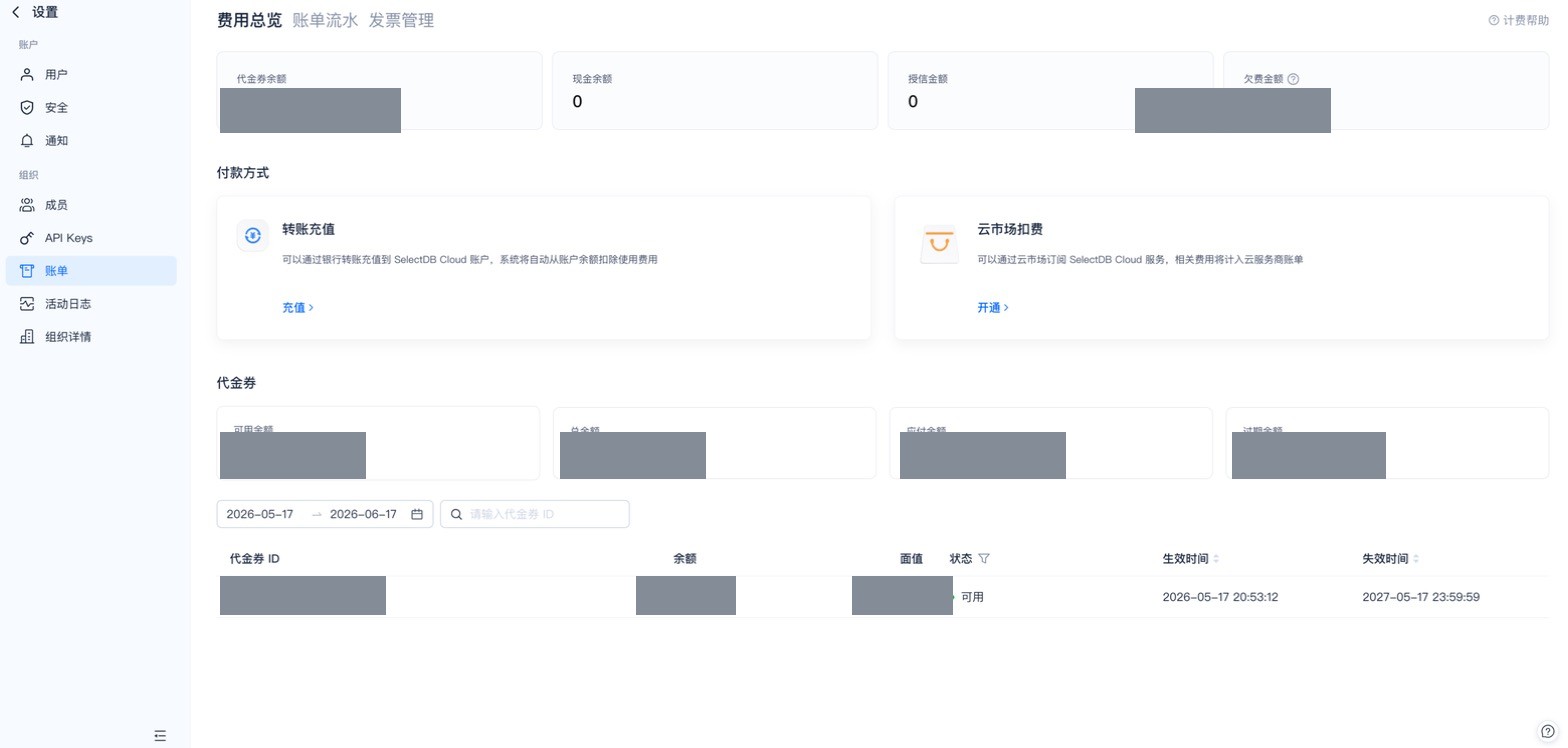The width and height of the screenshot is (1568, 748).
Task: Click the building icon for 组织详情
Action: point(27,336)
